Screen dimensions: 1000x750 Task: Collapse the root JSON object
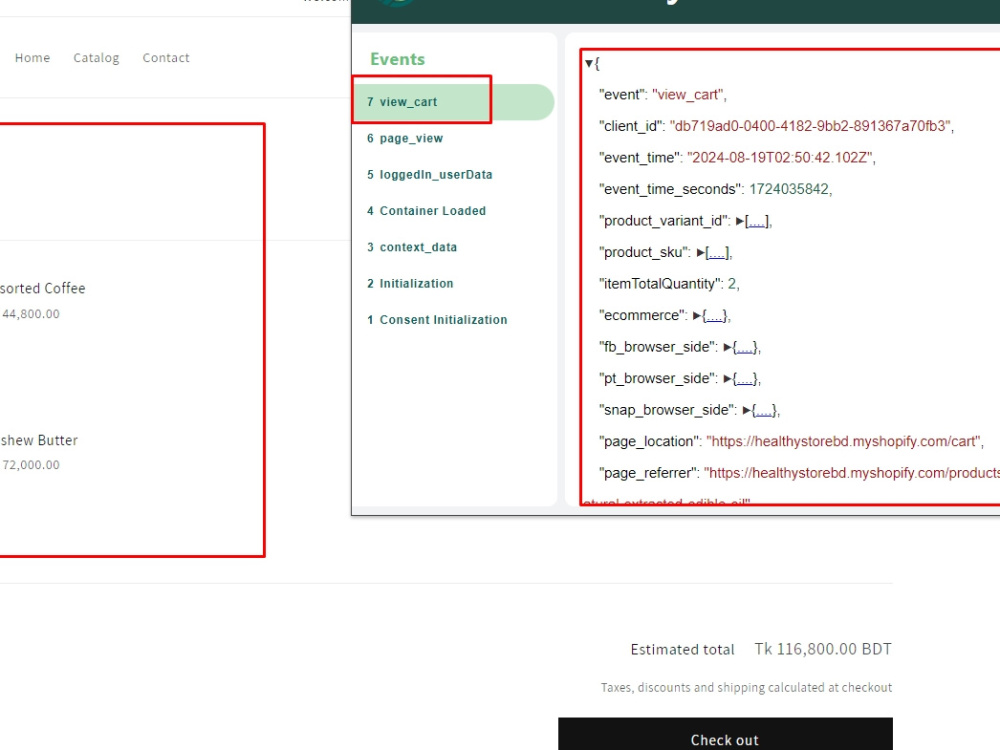click(x=588, y=62)
